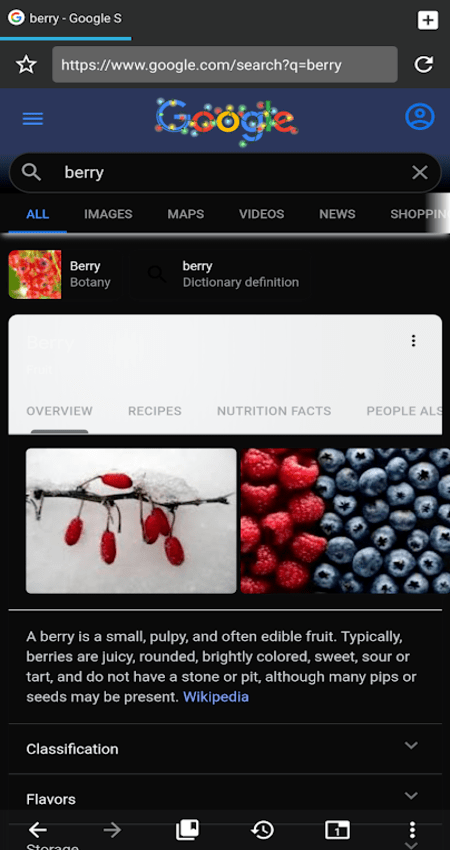Open Berry card three-dot options
This screenshot has height=850, width=450.
click(x=413, y=340)
